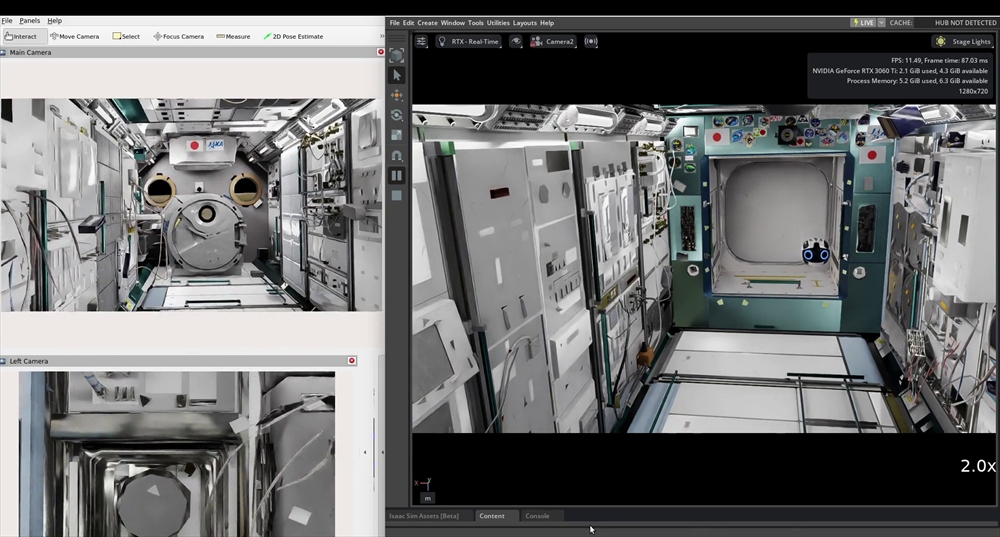1000x537 pixels.
Task: Open the Camera2 camera selection dropdown
Action: coord(553,41)
